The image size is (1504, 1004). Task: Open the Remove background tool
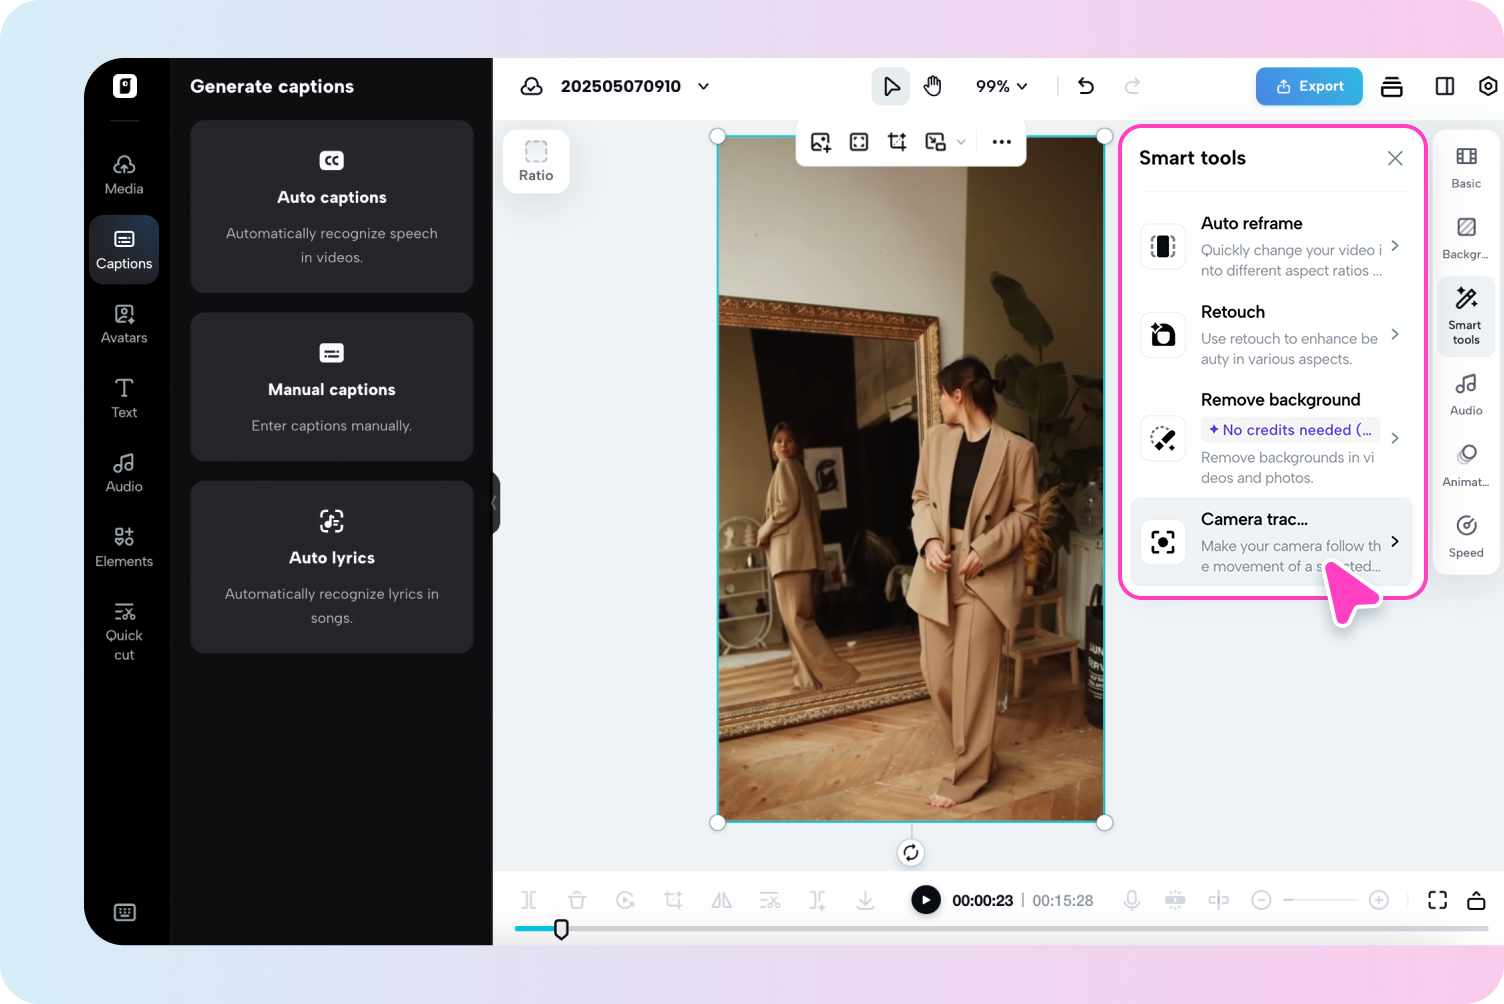point(1271,438)
